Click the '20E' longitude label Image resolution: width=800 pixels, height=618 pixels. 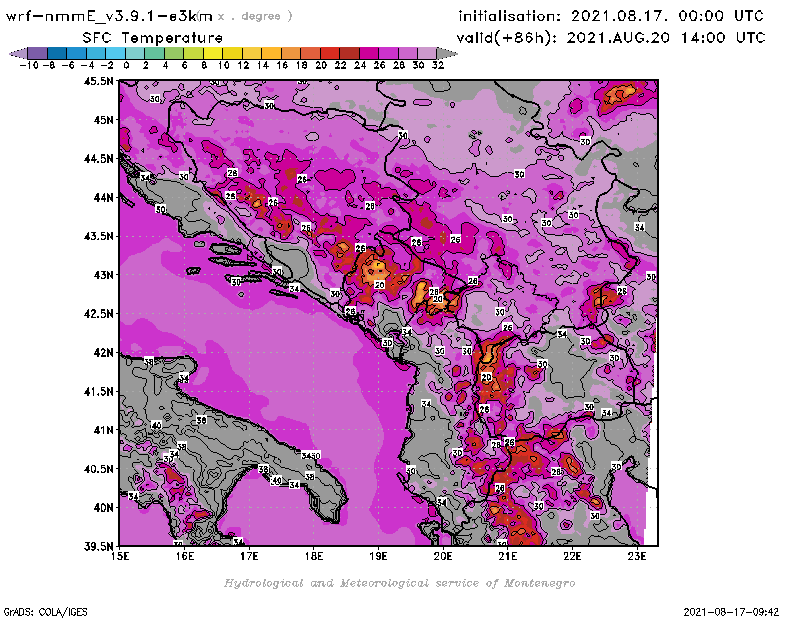pos(443,556)
